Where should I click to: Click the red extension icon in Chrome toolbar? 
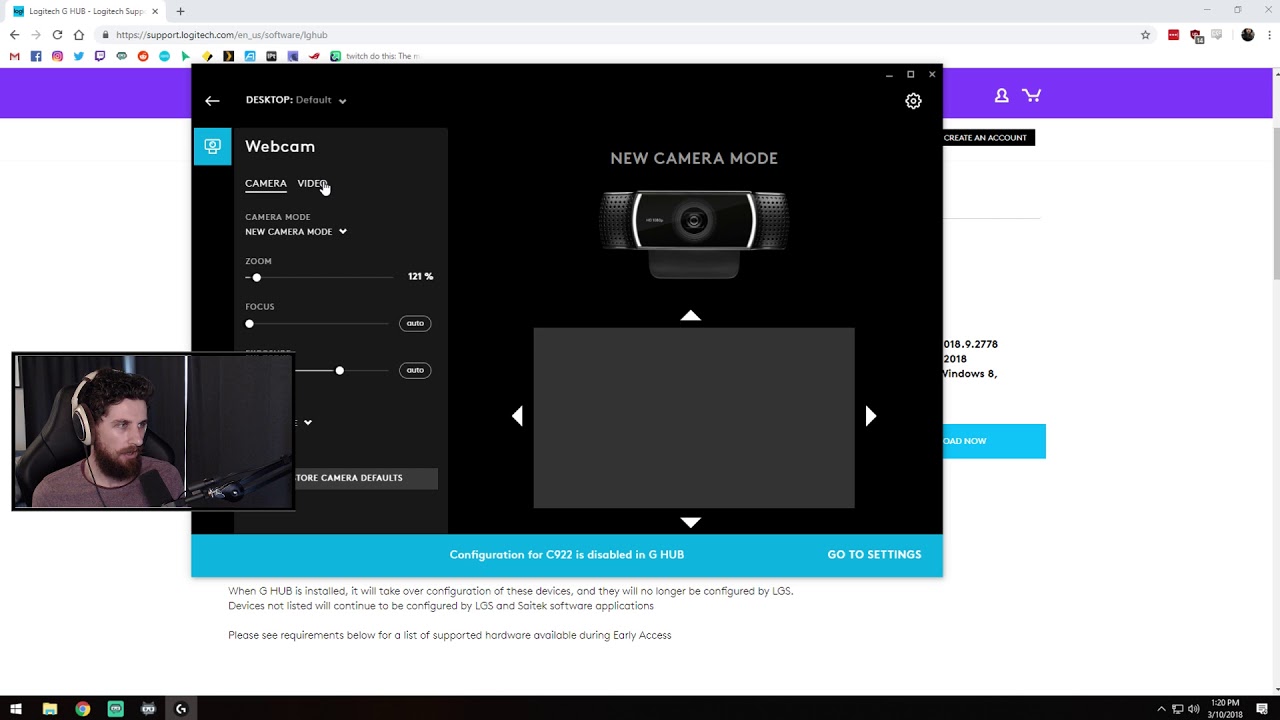pyautogui.click(x=1174, y=35)
